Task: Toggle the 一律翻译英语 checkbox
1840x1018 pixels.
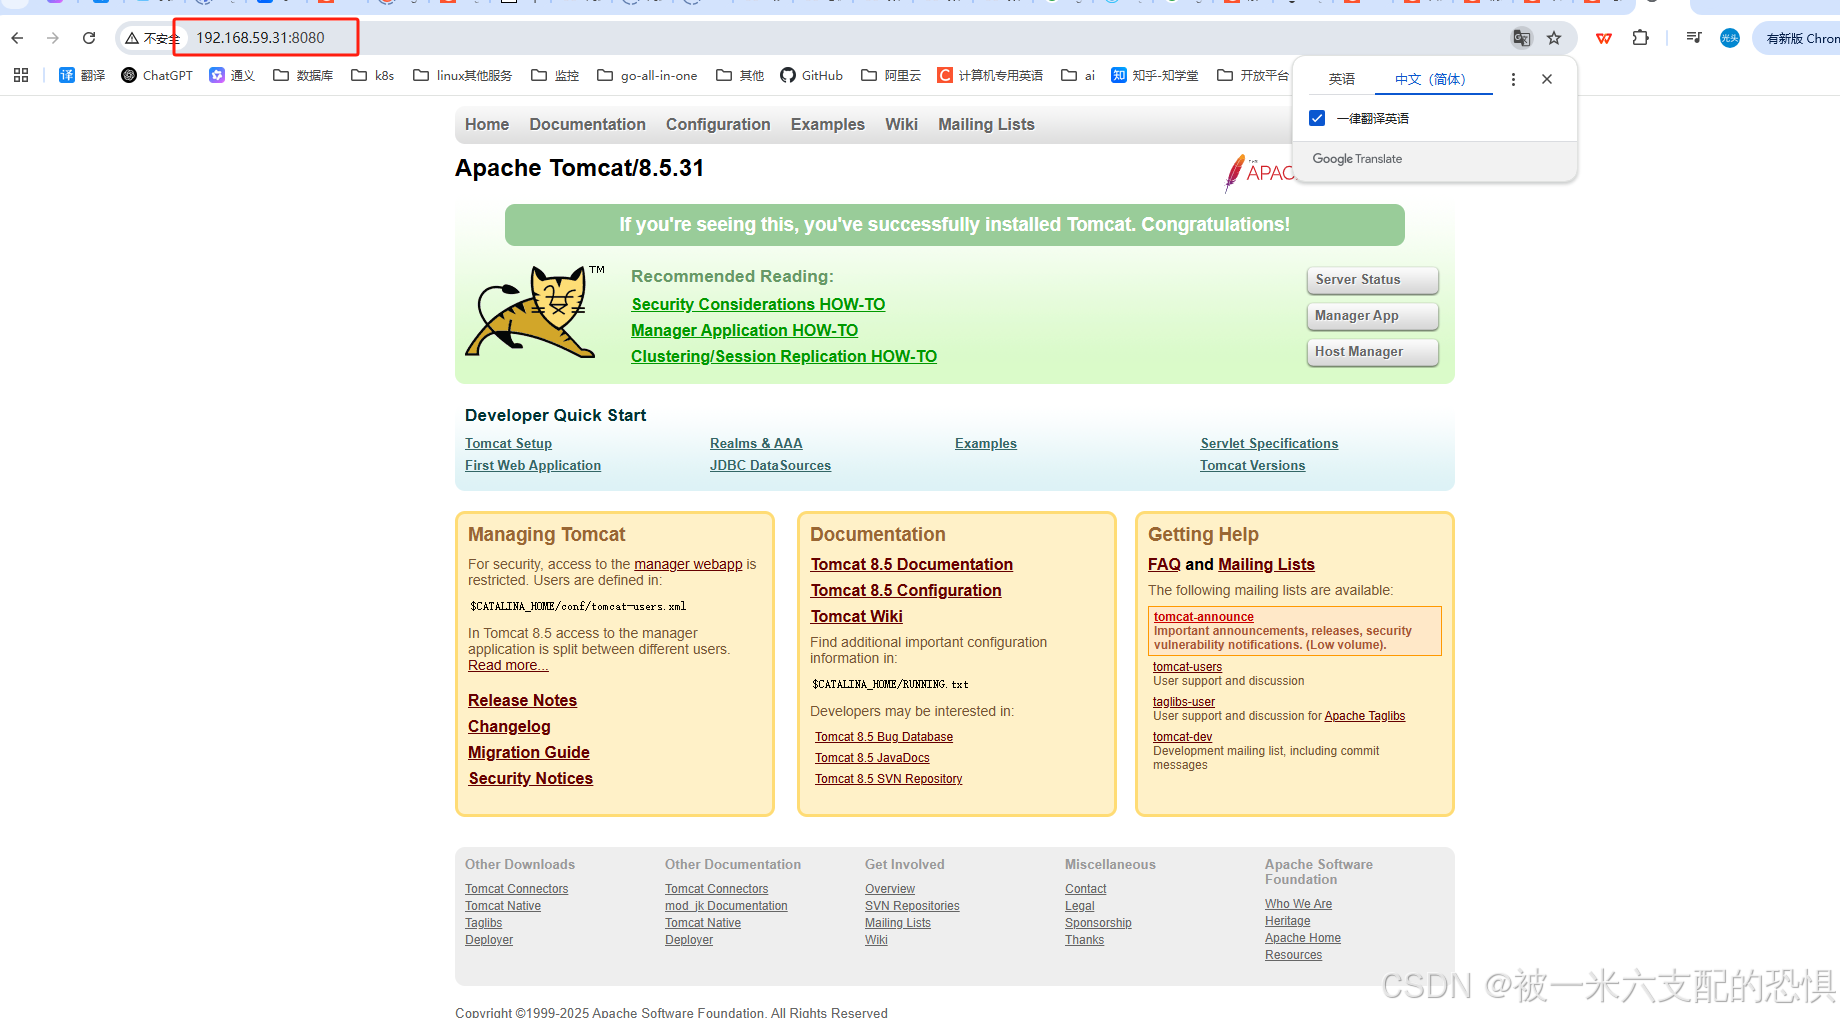Action: tap(1317, 118)
